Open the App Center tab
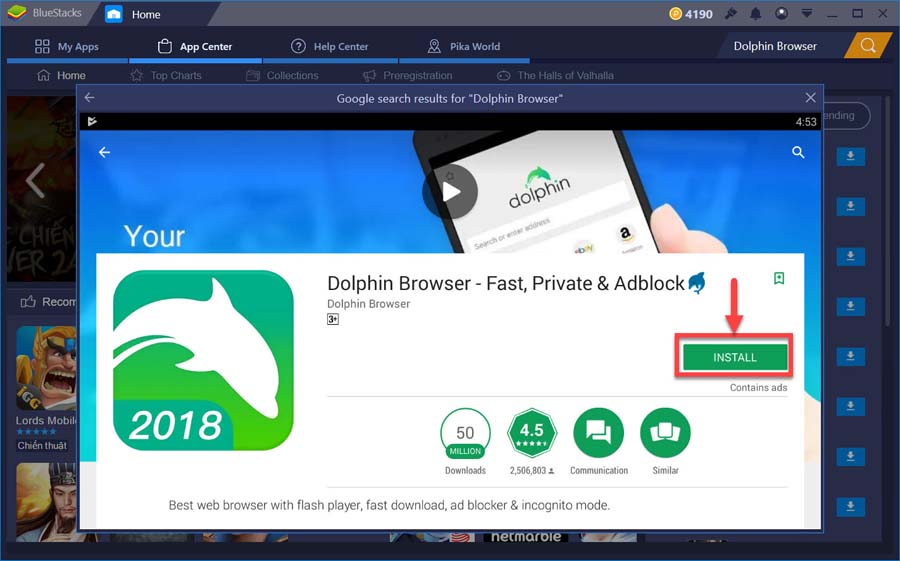This screenshot has width=900, height=561. pyautogui.click(x=195, y=47)
